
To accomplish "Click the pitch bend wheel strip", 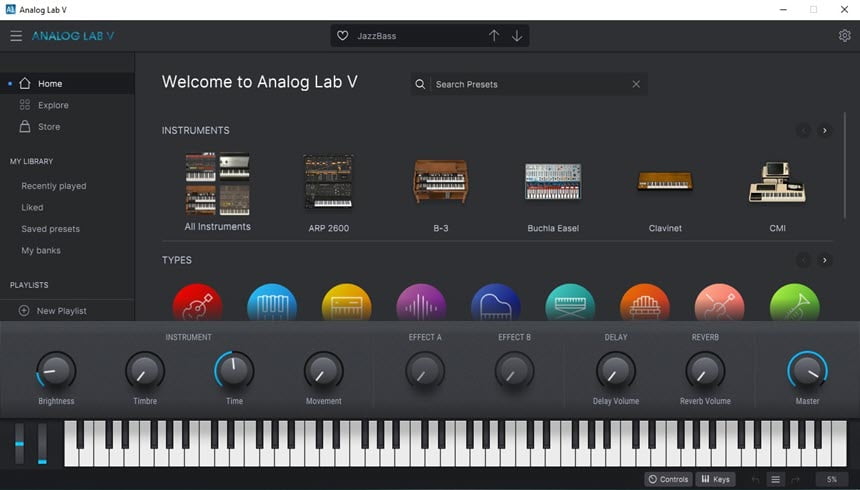I will tap(20, 443).
